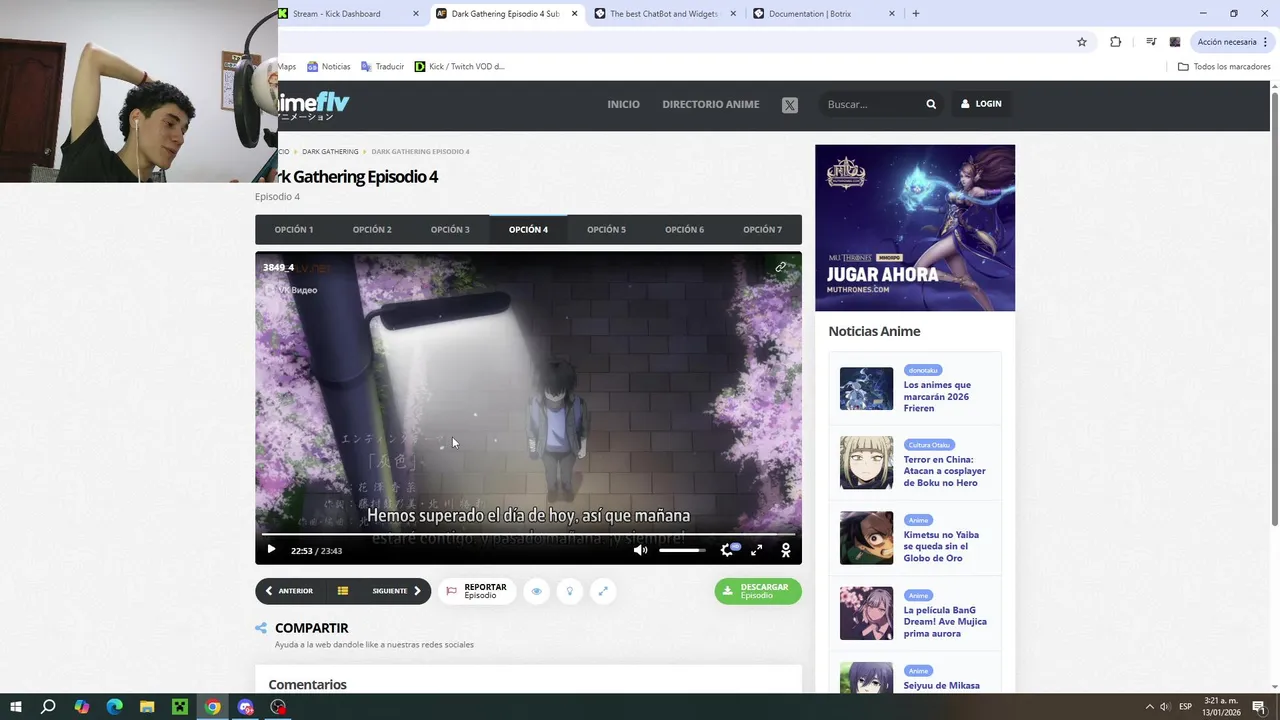Select the 'Cultura Otaku' tag badge
Screen dimensions: 1280x720
[x=929, y=445]
